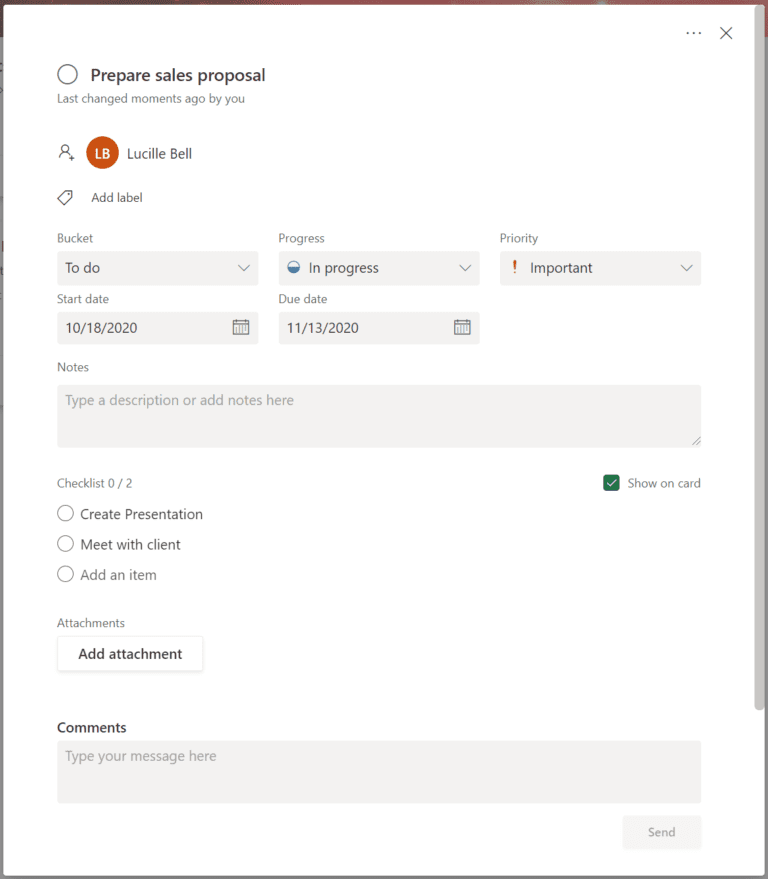Open the Progress dropdown
Viewport: 768px width, 879px height.
(464, 268)
